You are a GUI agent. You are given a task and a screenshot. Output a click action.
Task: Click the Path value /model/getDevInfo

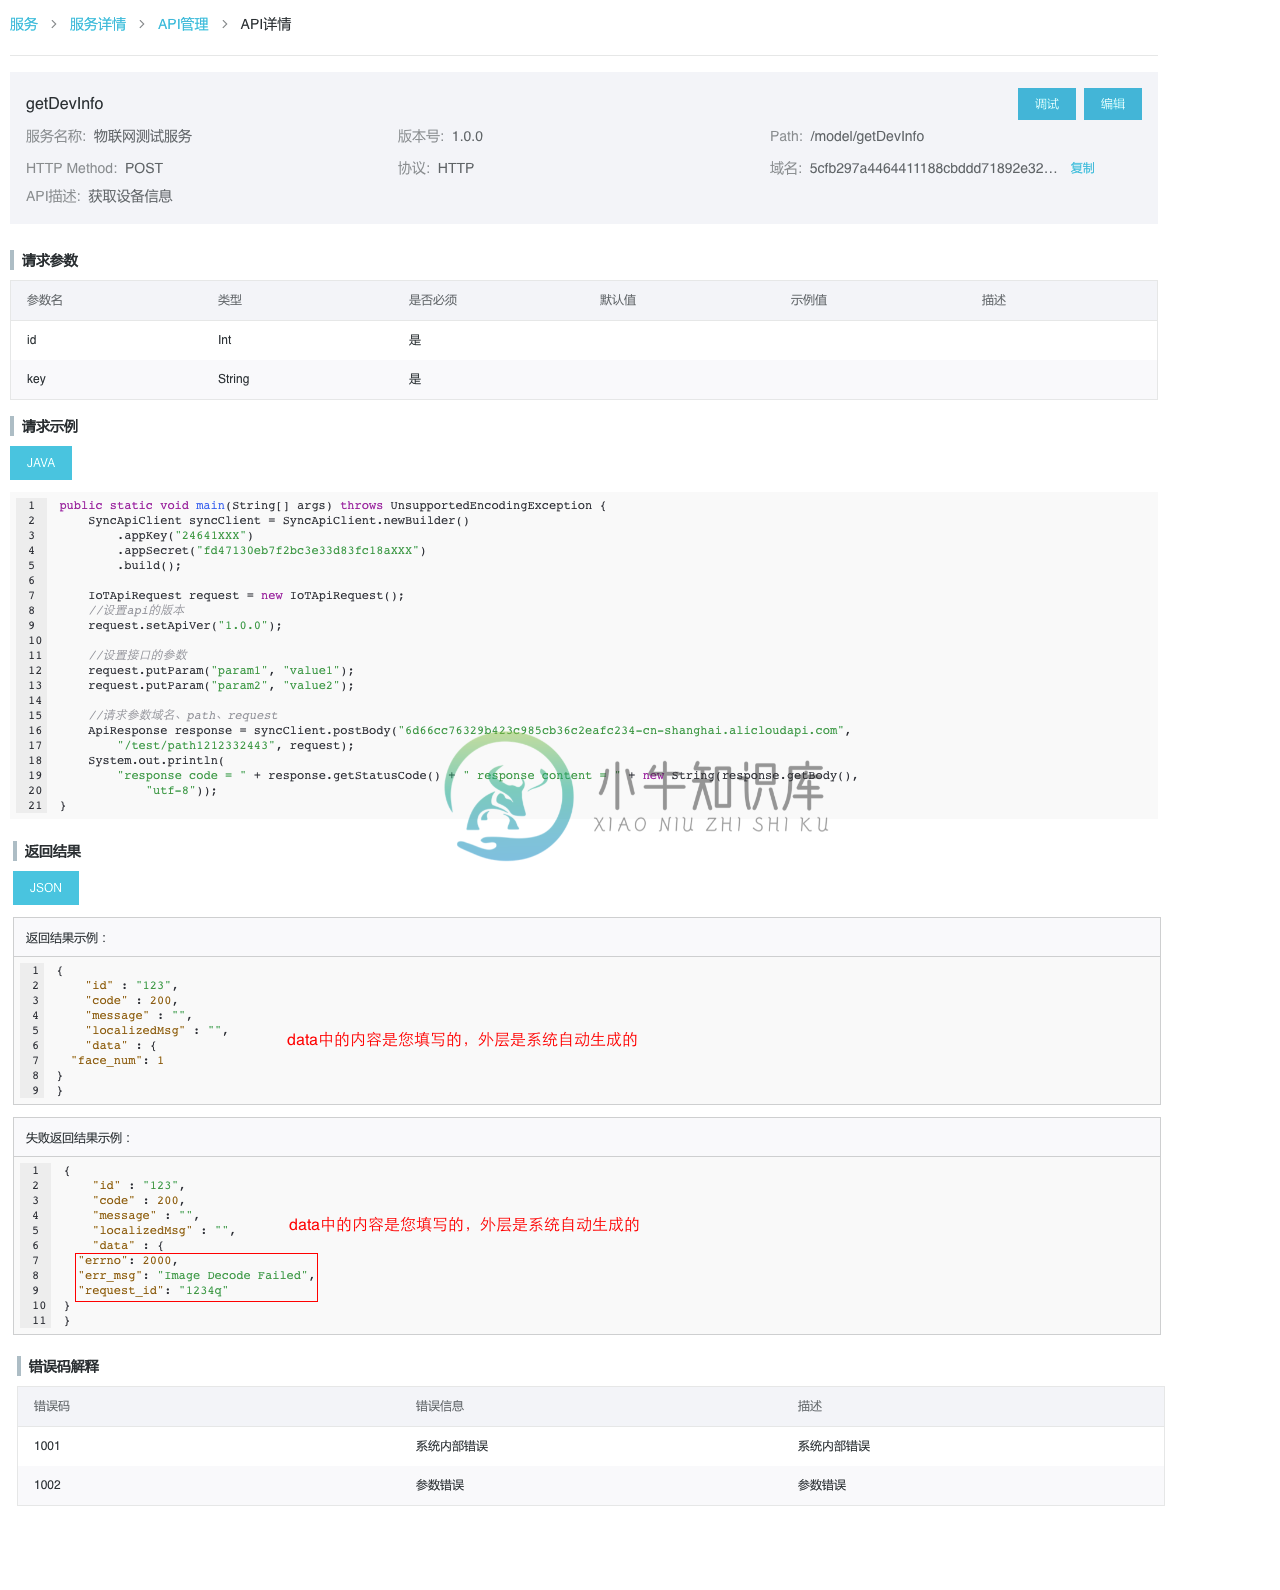click(x=867, y=136)
